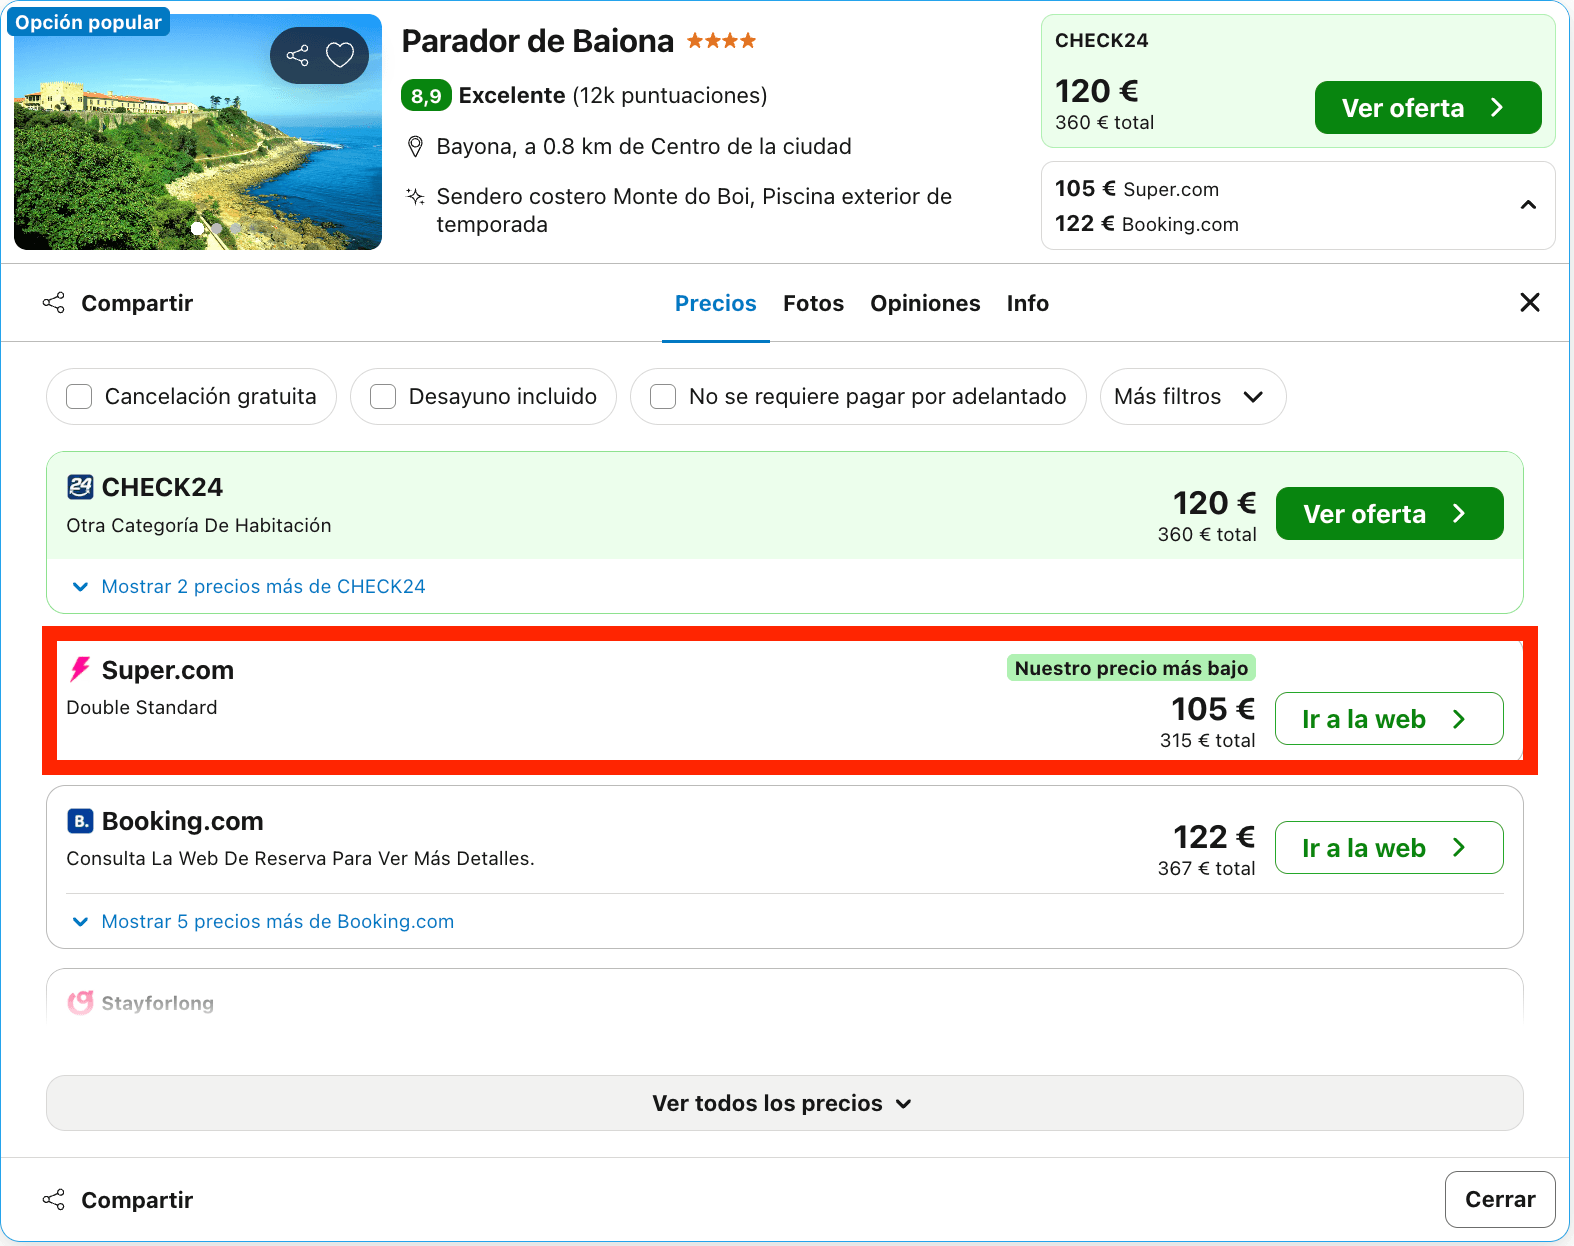1574x1246 pixels.
Task: Click the Stayforlong logo icon
Action: [80, 1002]
